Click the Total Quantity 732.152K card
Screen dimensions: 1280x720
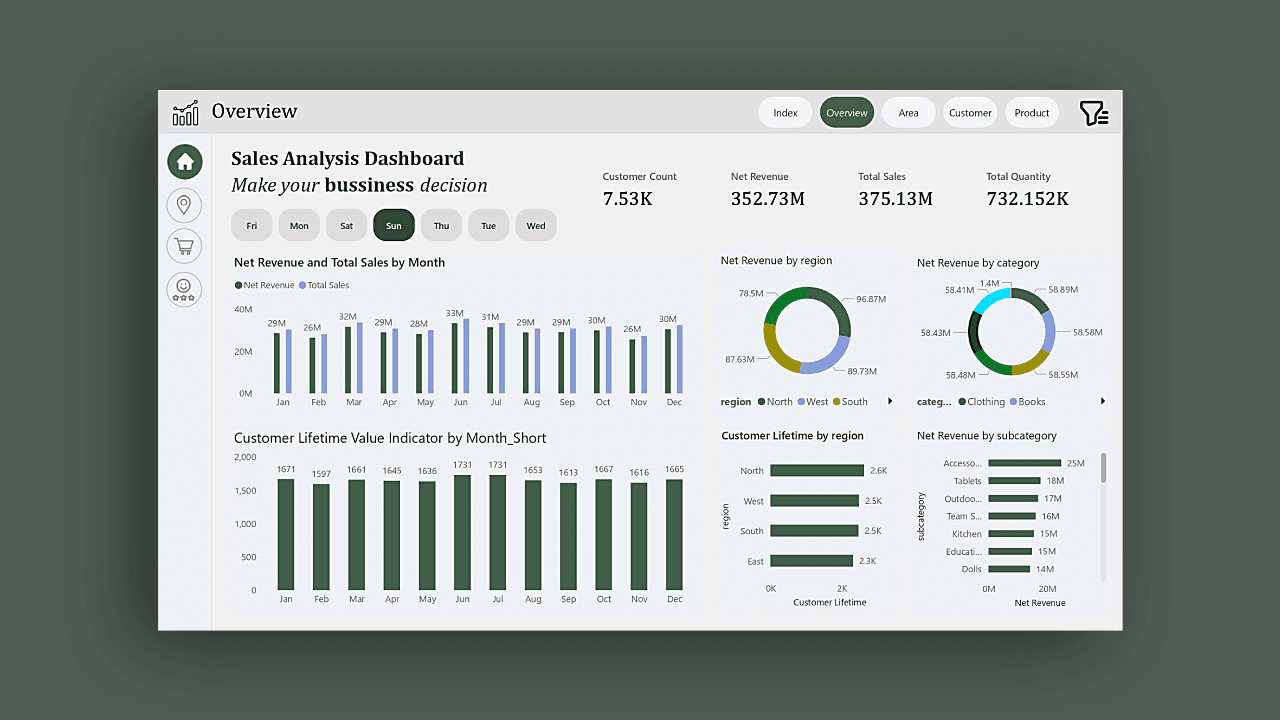click(x=1027, y=189)
